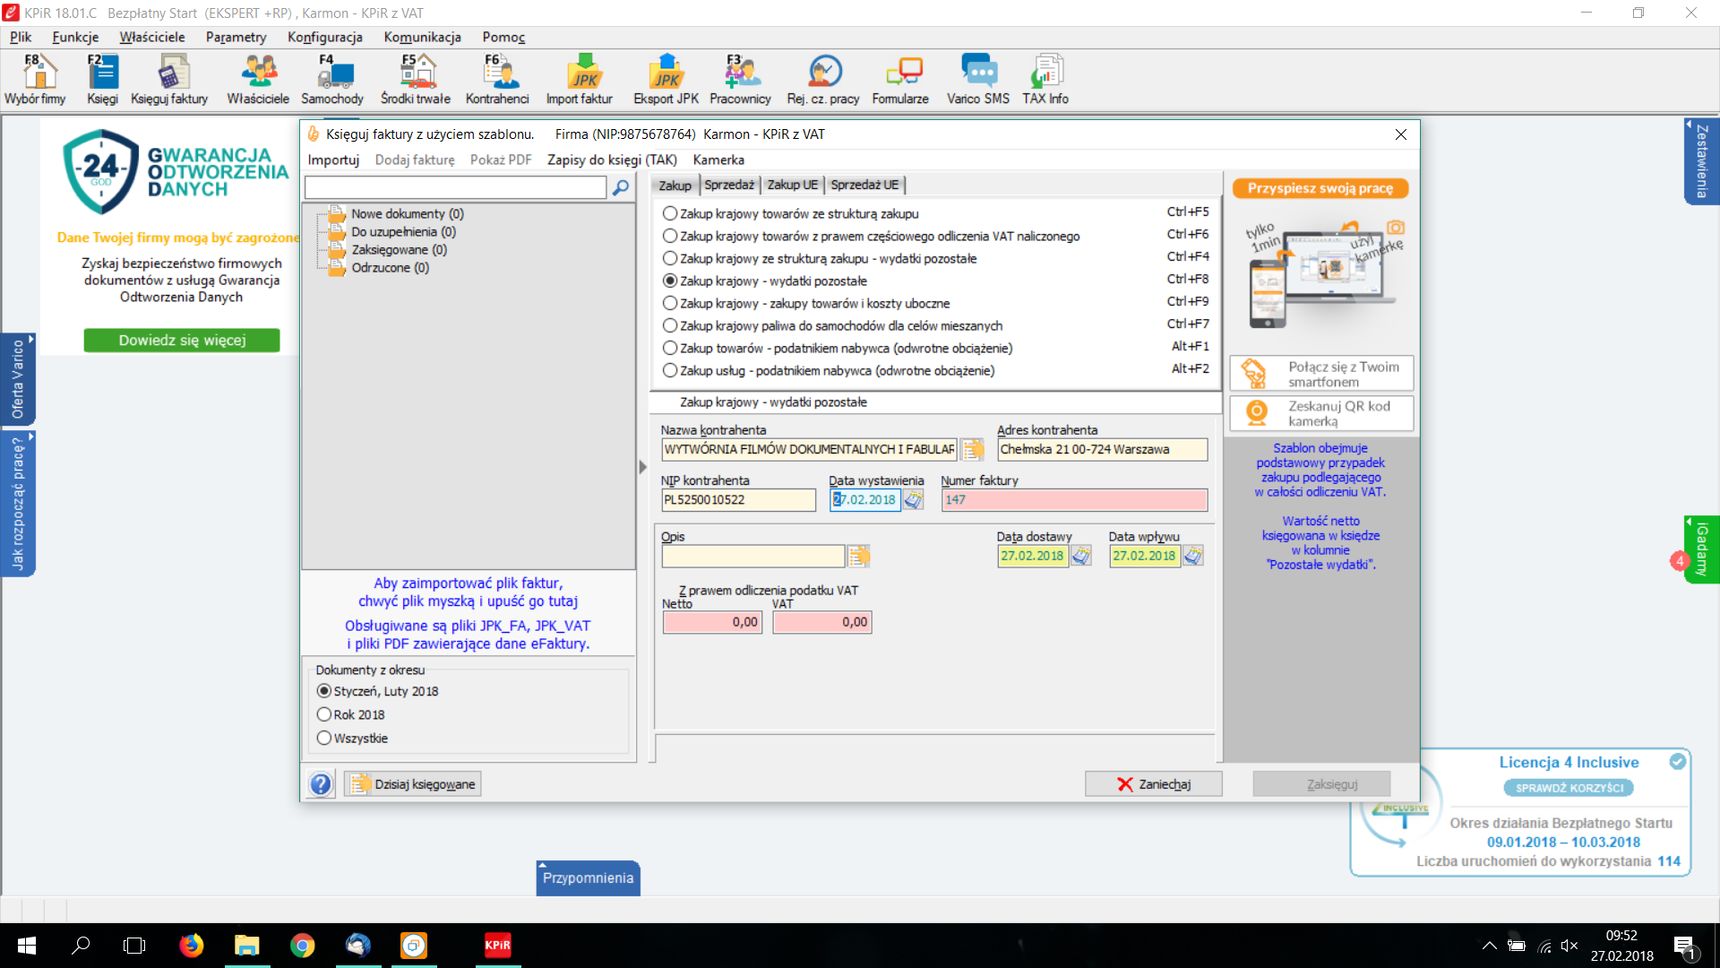Choose the Rok 2018 period option
Viewport: 1720px width, 968px height.
350,715
